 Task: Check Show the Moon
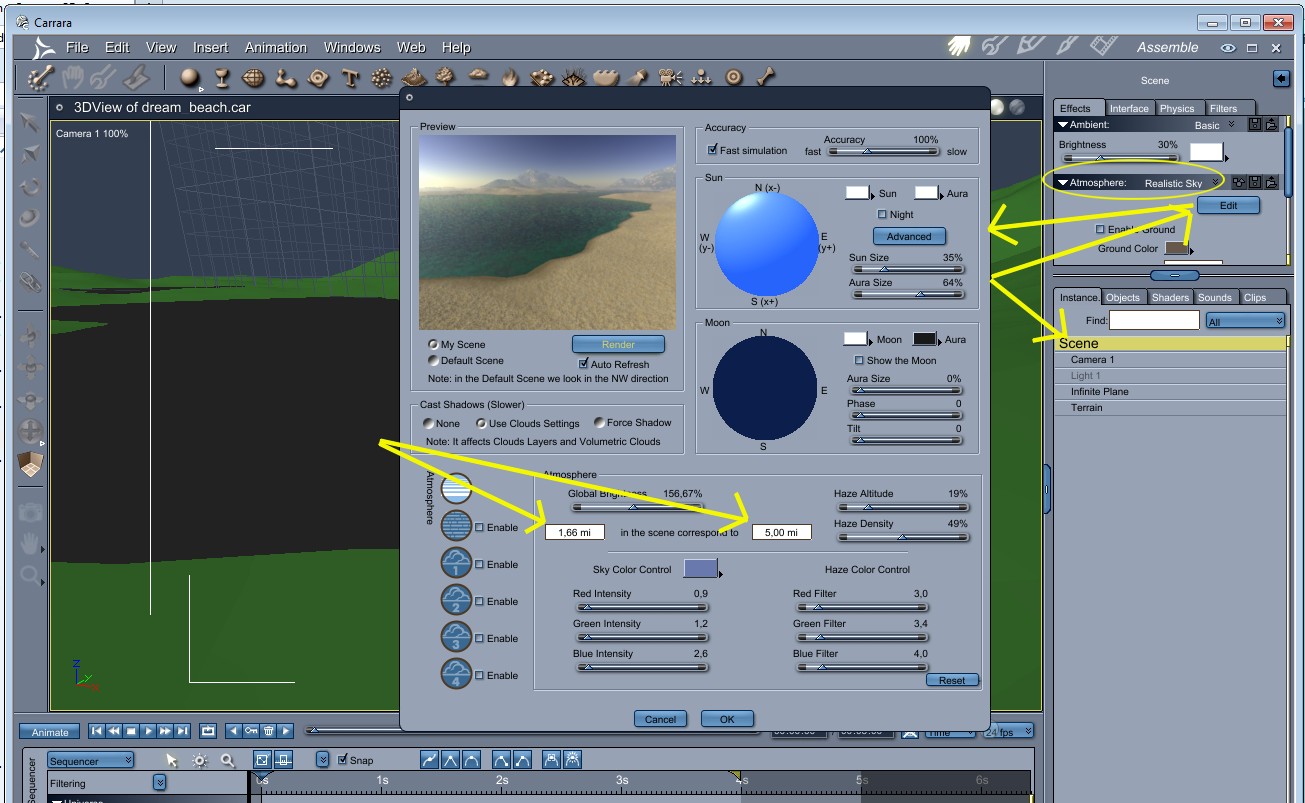(859, 360)
